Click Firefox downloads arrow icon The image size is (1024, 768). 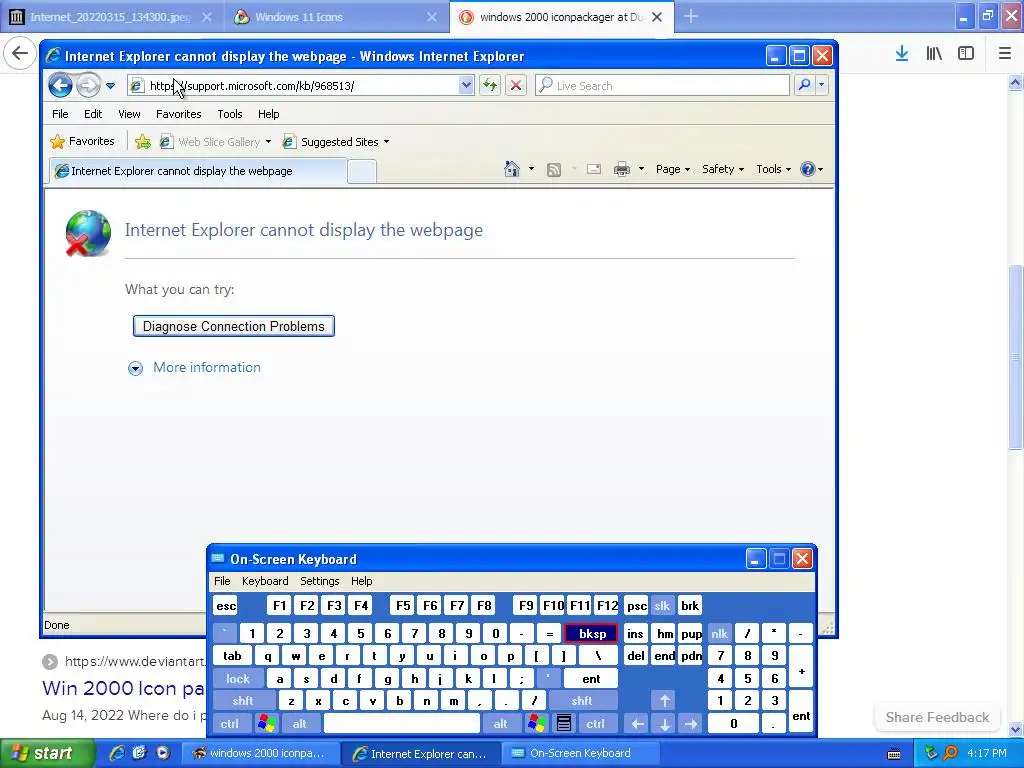click(902, 54)
